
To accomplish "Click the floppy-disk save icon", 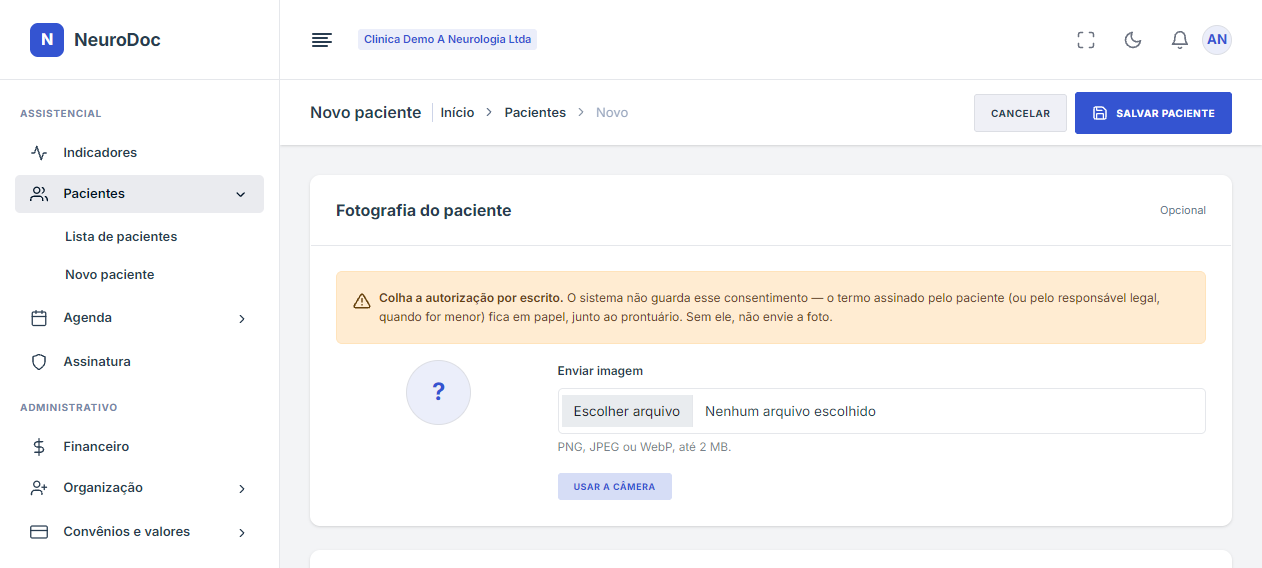I will coord(1100,113).
